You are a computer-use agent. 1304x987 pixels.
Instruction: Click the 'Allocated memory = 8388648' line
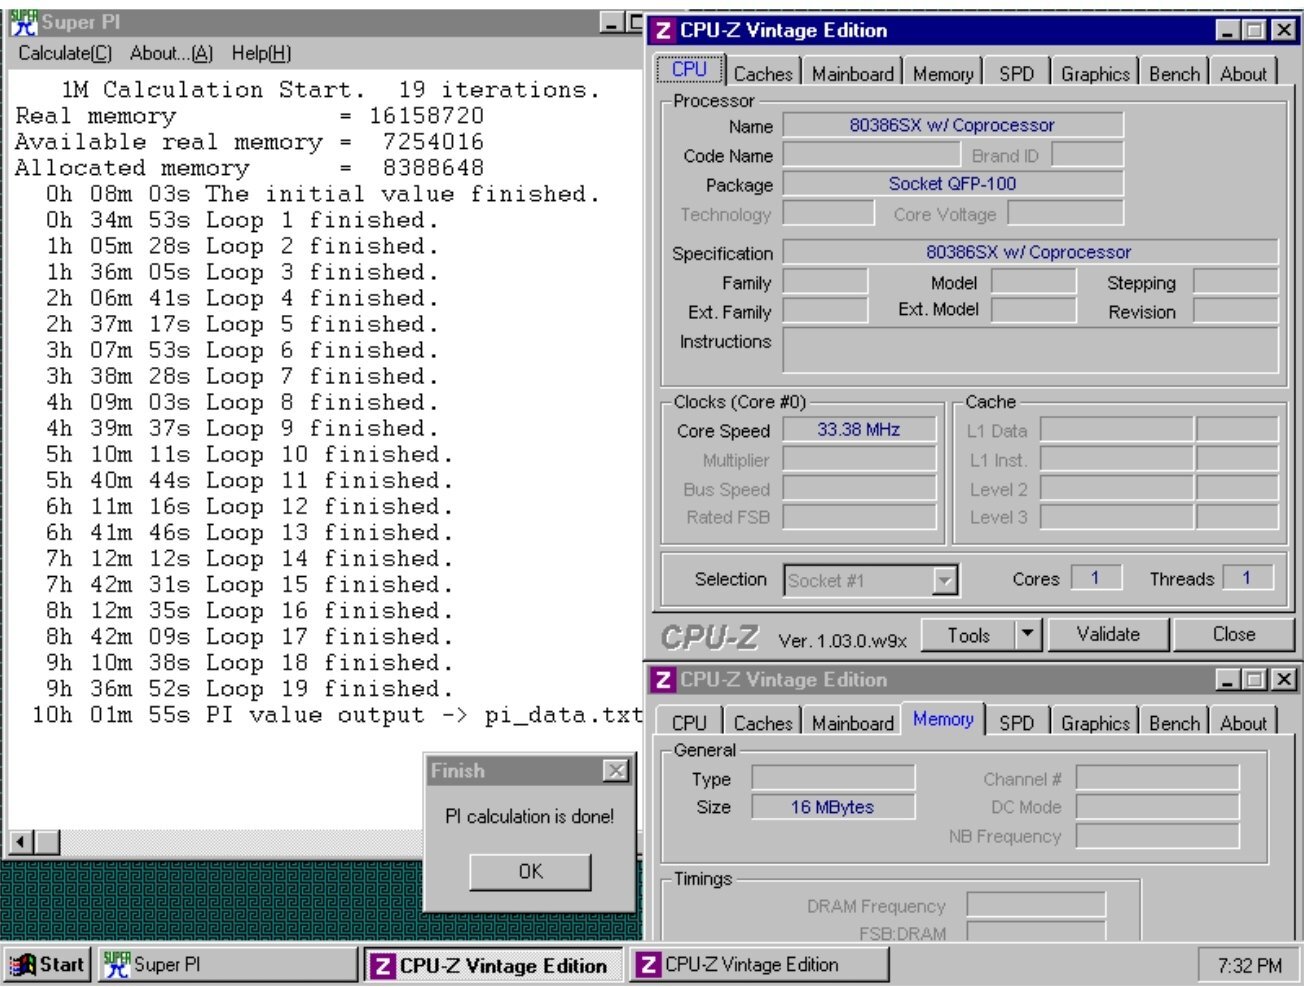pos(249,168)
